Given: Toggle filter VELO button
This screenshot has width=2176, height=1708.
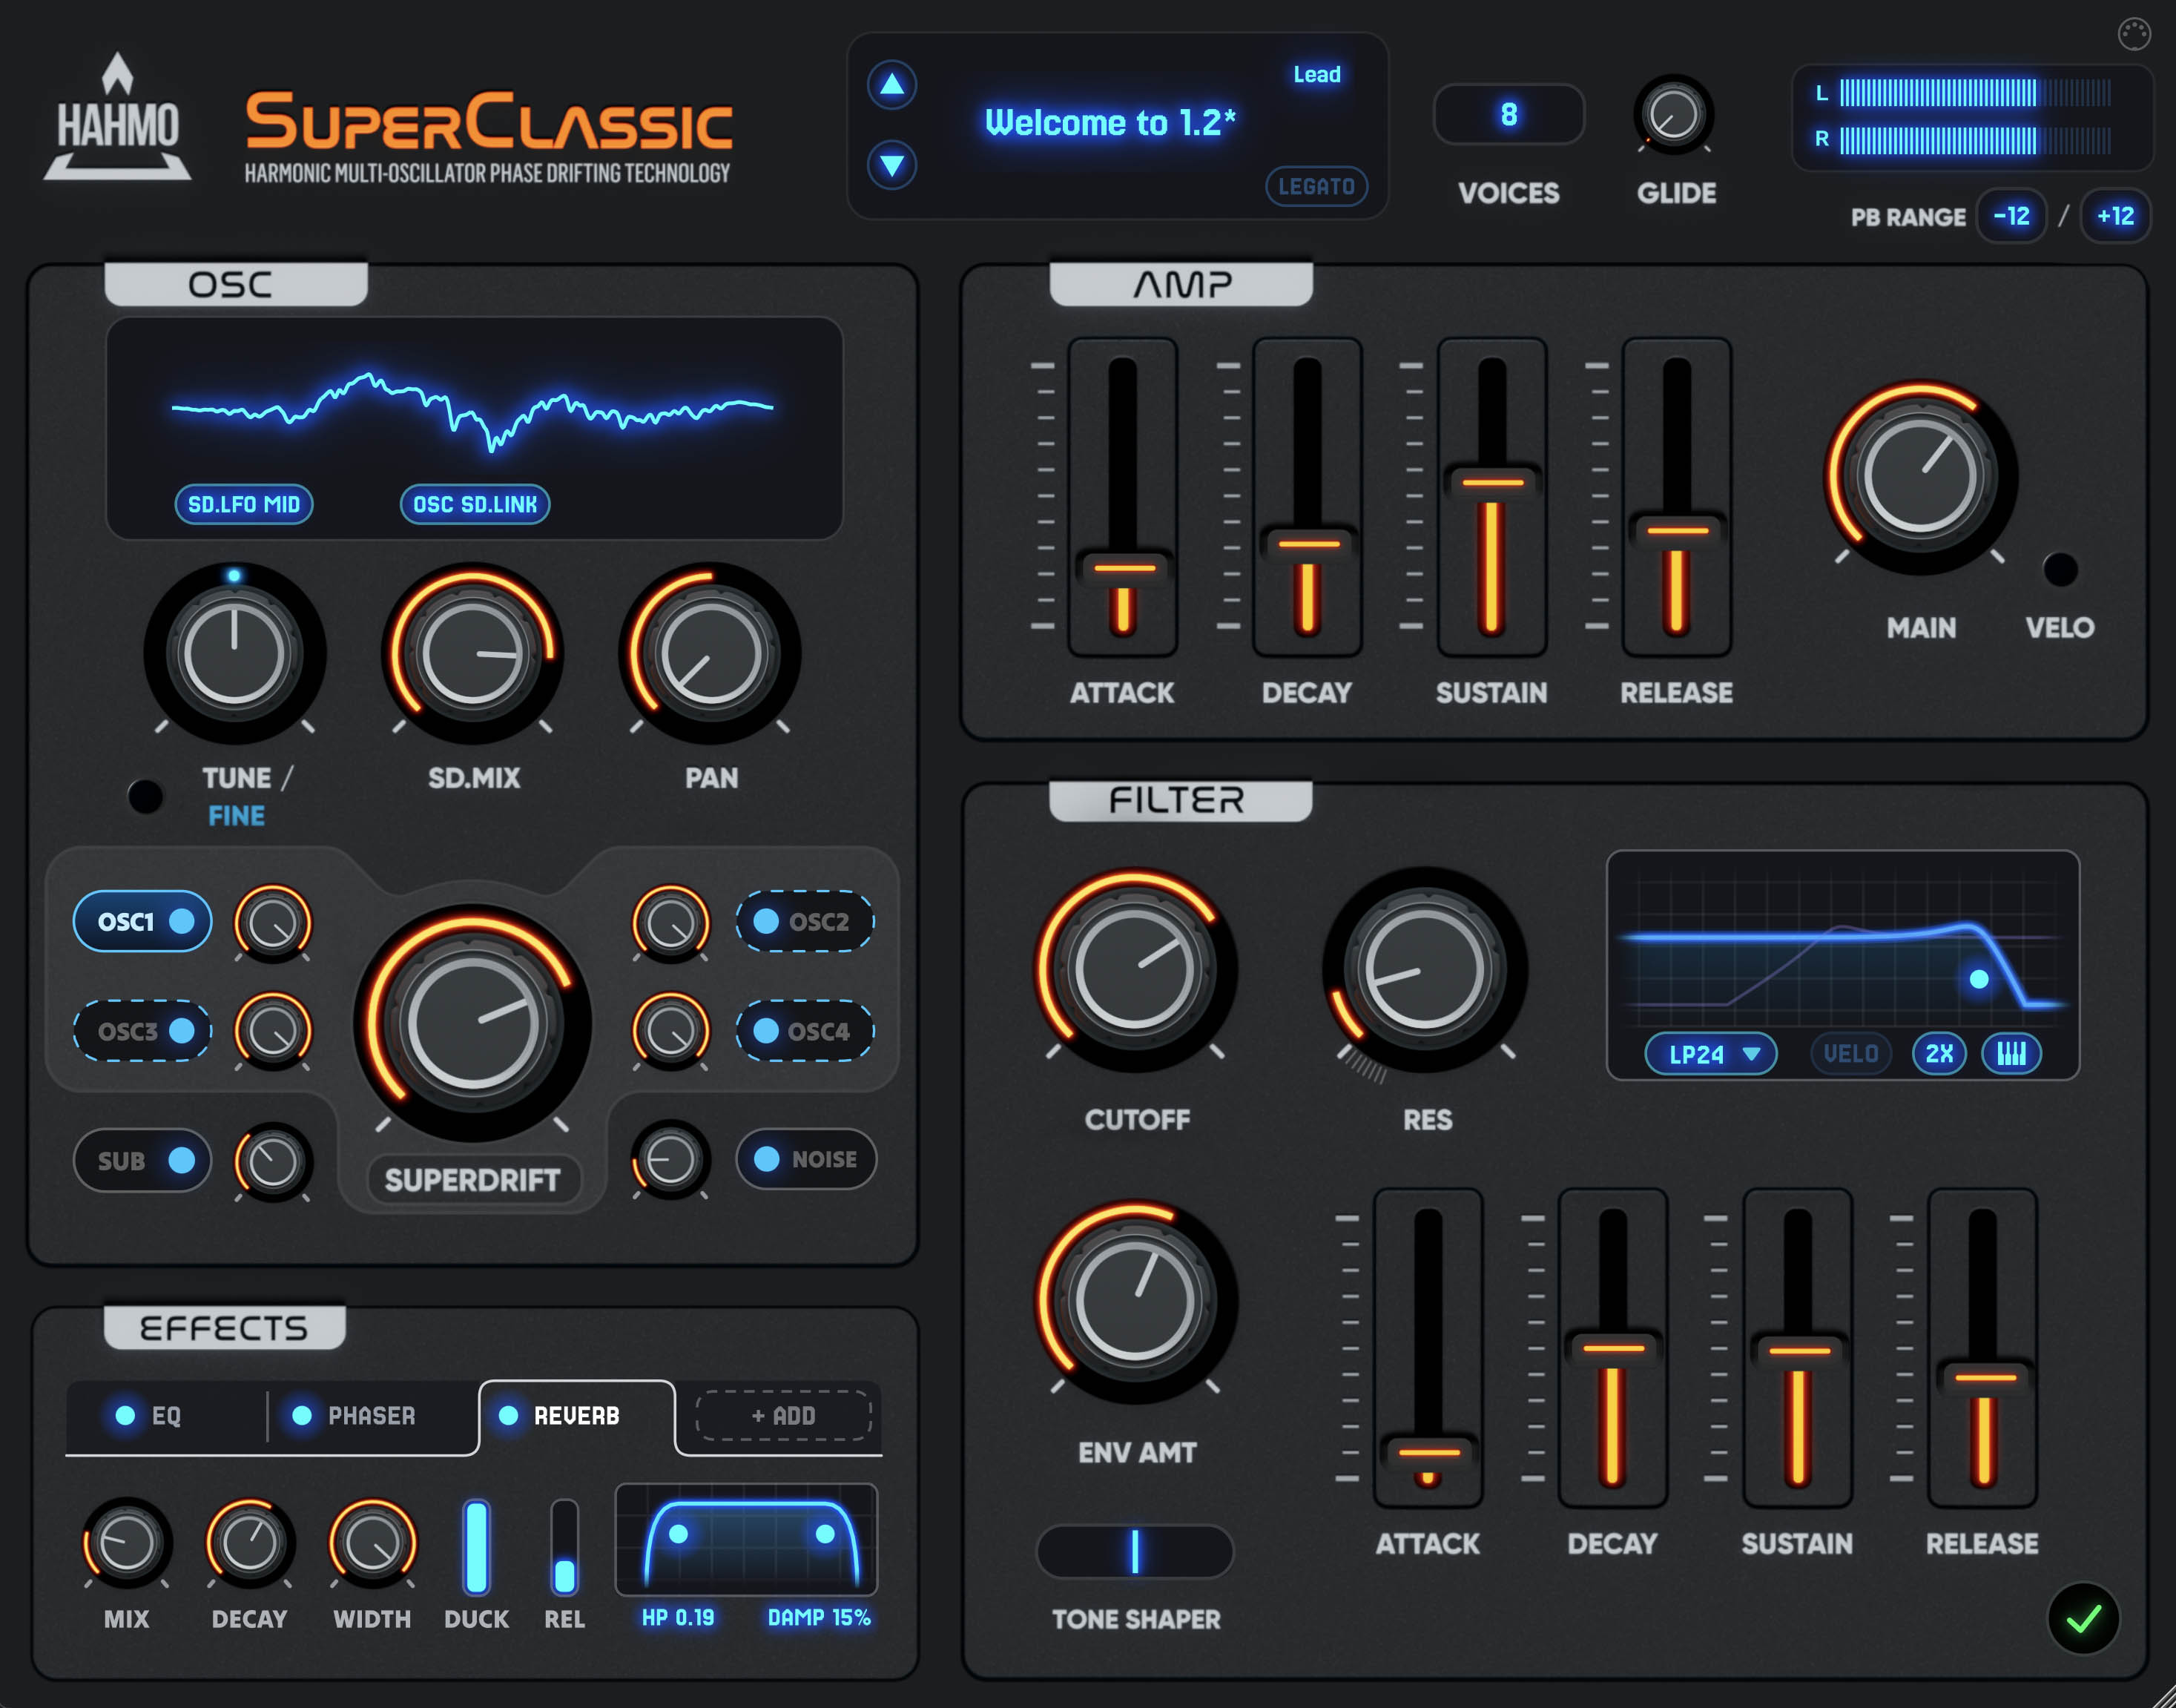Looking at the screenshot, I should coord(1850,1053).
